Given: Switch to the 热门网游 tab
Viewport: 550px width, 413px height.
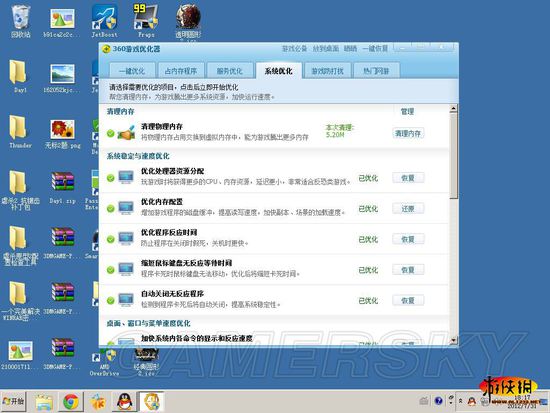Looking at the screenshot, I should [376, 71].
